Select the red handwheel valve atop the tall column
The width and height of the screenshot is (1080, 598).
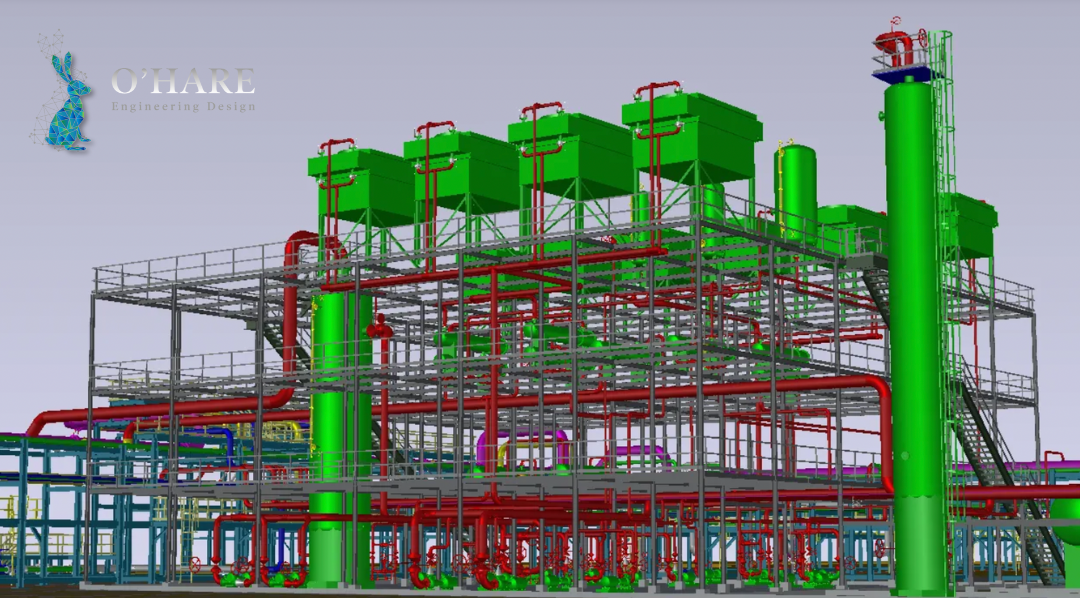click(x=923, y=39)
